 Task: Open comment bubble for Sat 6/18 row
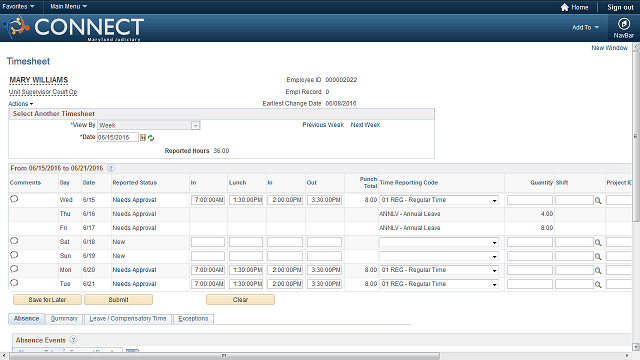click(14, 241)
